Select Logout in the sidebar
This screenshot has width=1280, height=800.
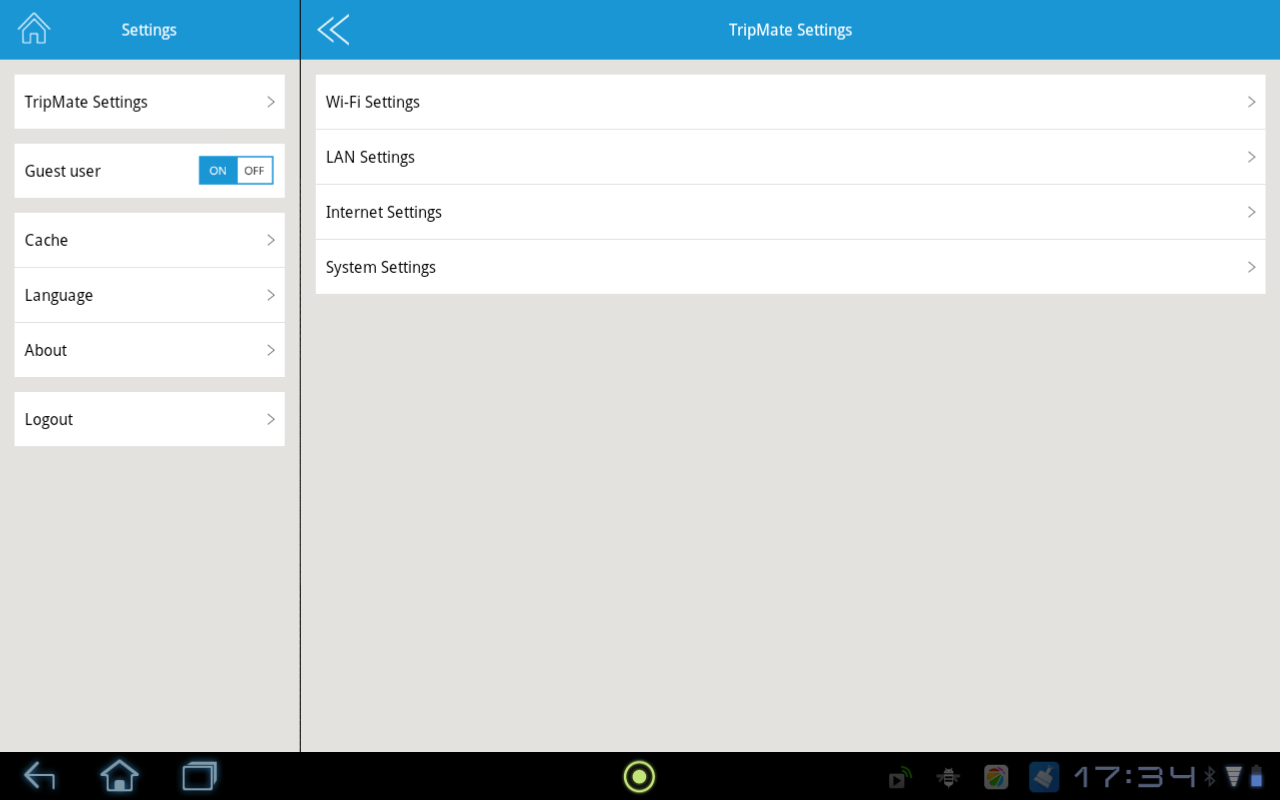(150, 419)
